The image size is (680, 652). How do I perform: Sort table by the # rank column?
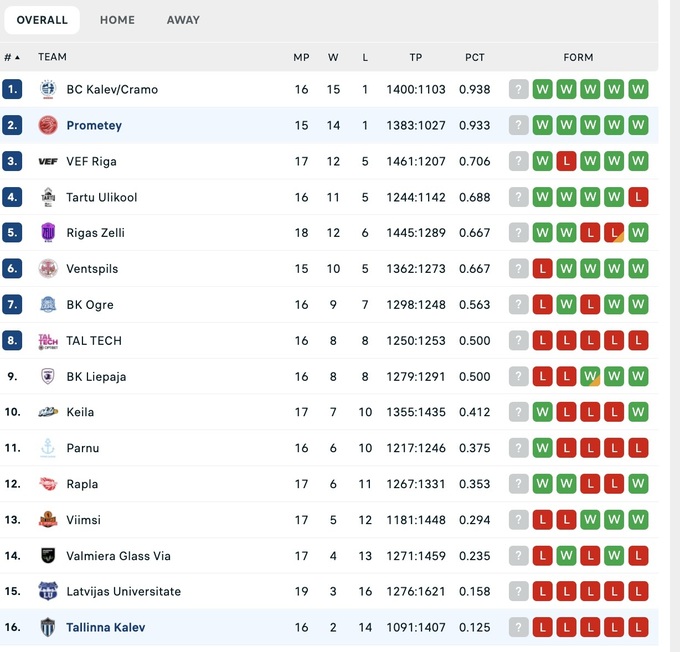[x=12, y=58]
